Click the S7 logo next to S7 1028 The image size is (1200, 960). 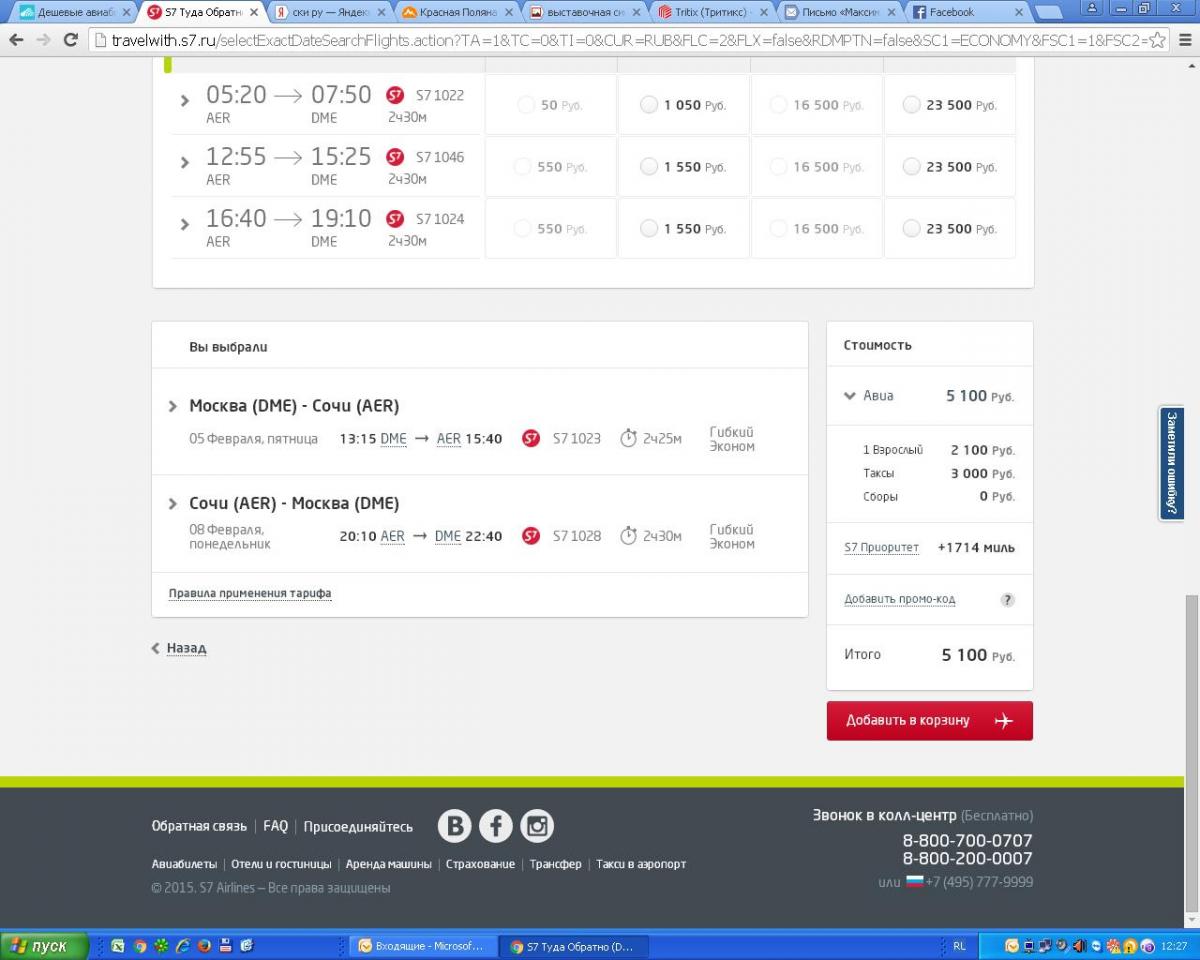(x=531, y=536)
